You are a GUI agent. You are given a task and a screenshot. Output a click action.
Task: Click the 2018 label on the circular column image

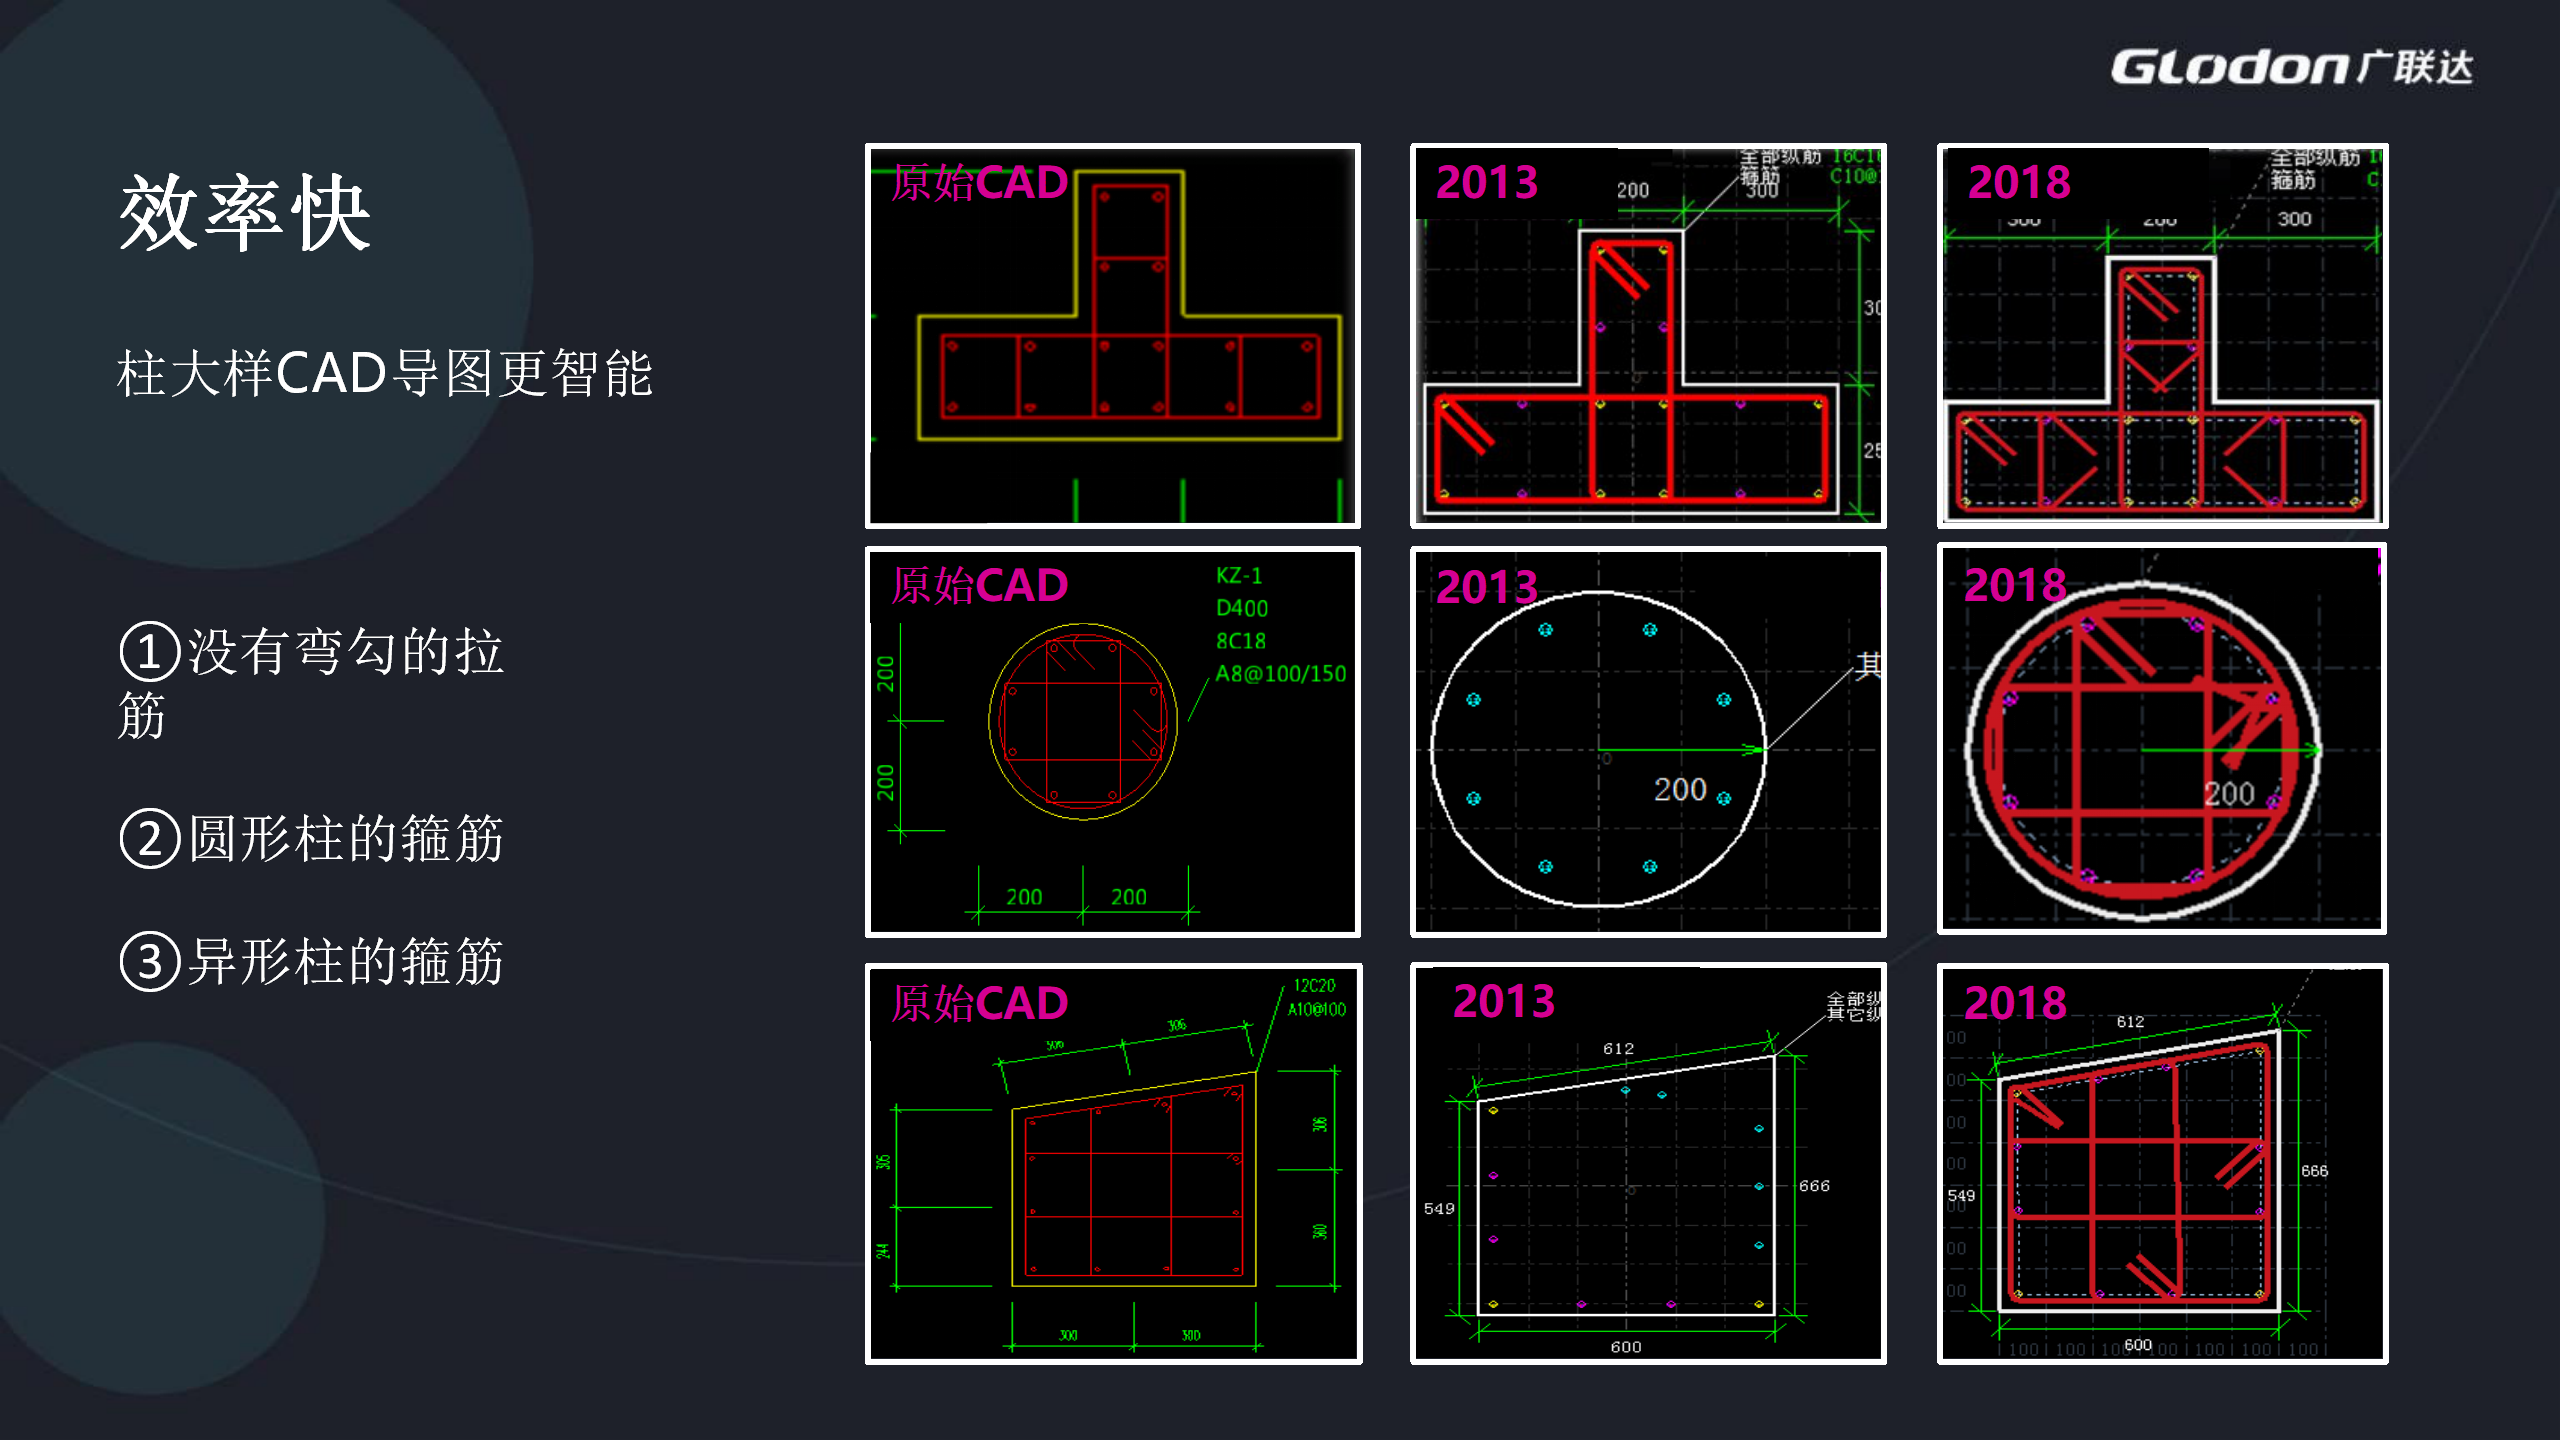[x=2015, y=585]
